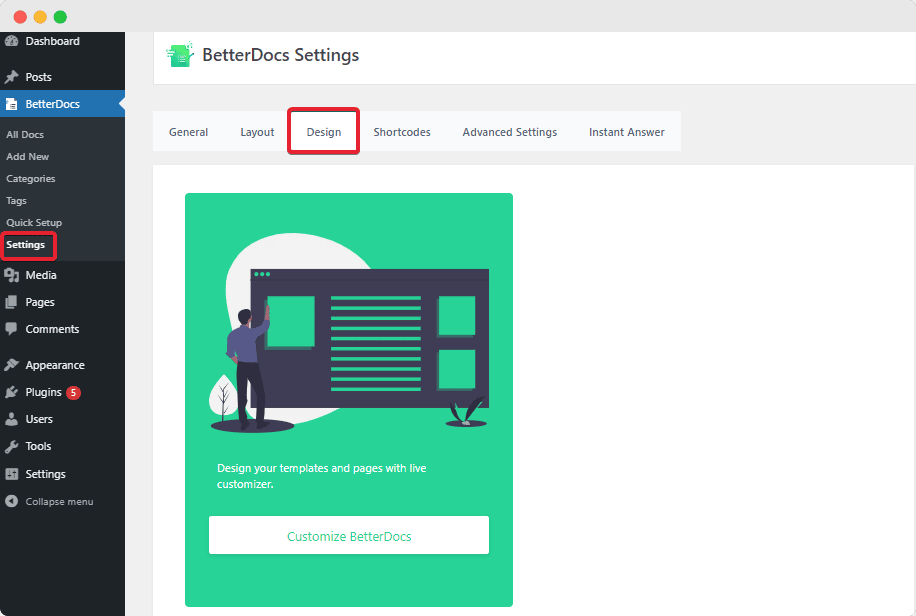Viewport: 916px width, 616px height.
Task: Click the Plugins plug icon
Action: coord(11,392)
